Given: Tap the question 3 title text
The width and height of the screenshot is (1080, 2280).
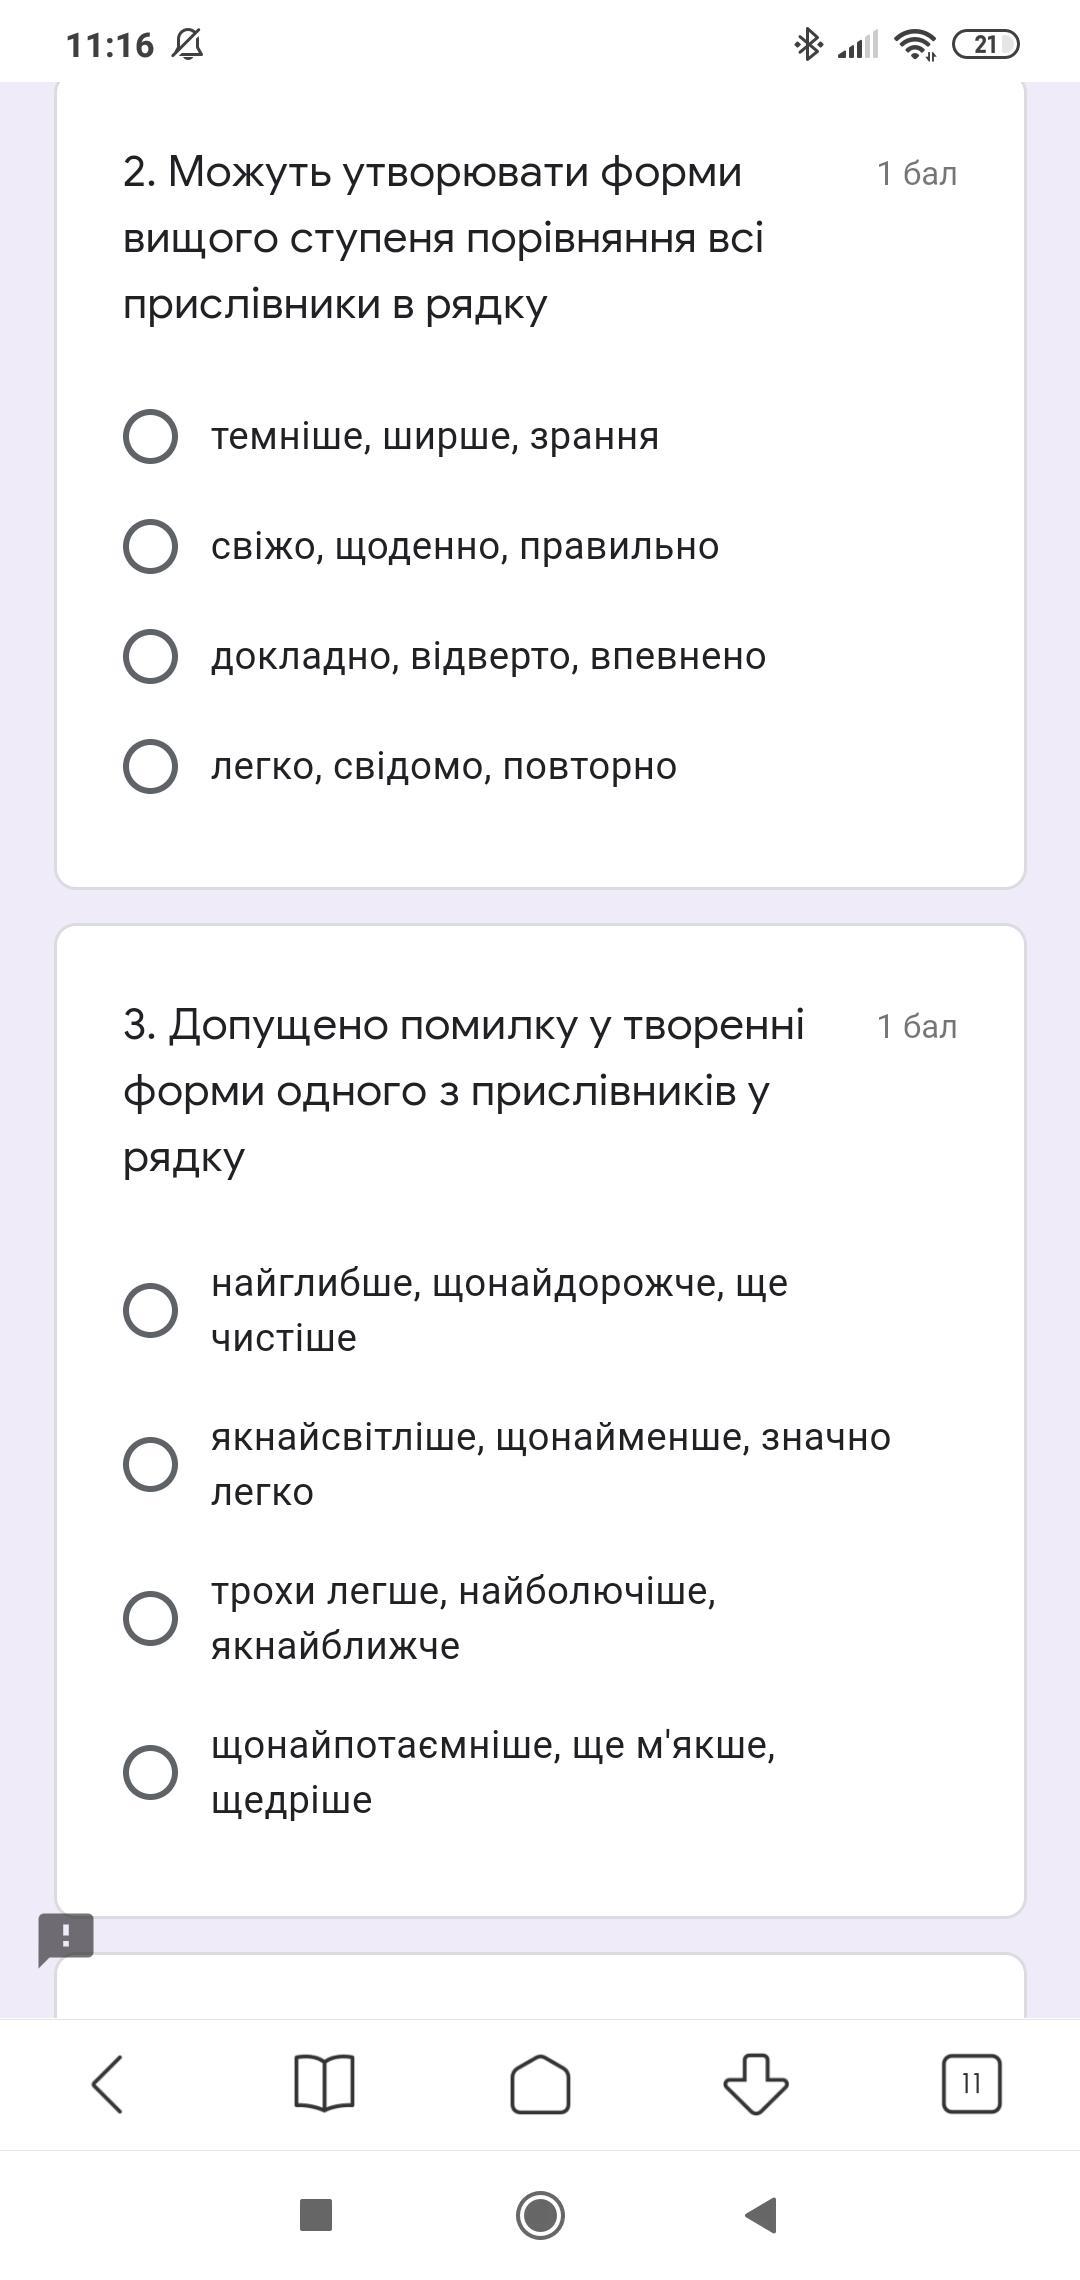Looking at the screenshot, I should (x=464, y=1090).
